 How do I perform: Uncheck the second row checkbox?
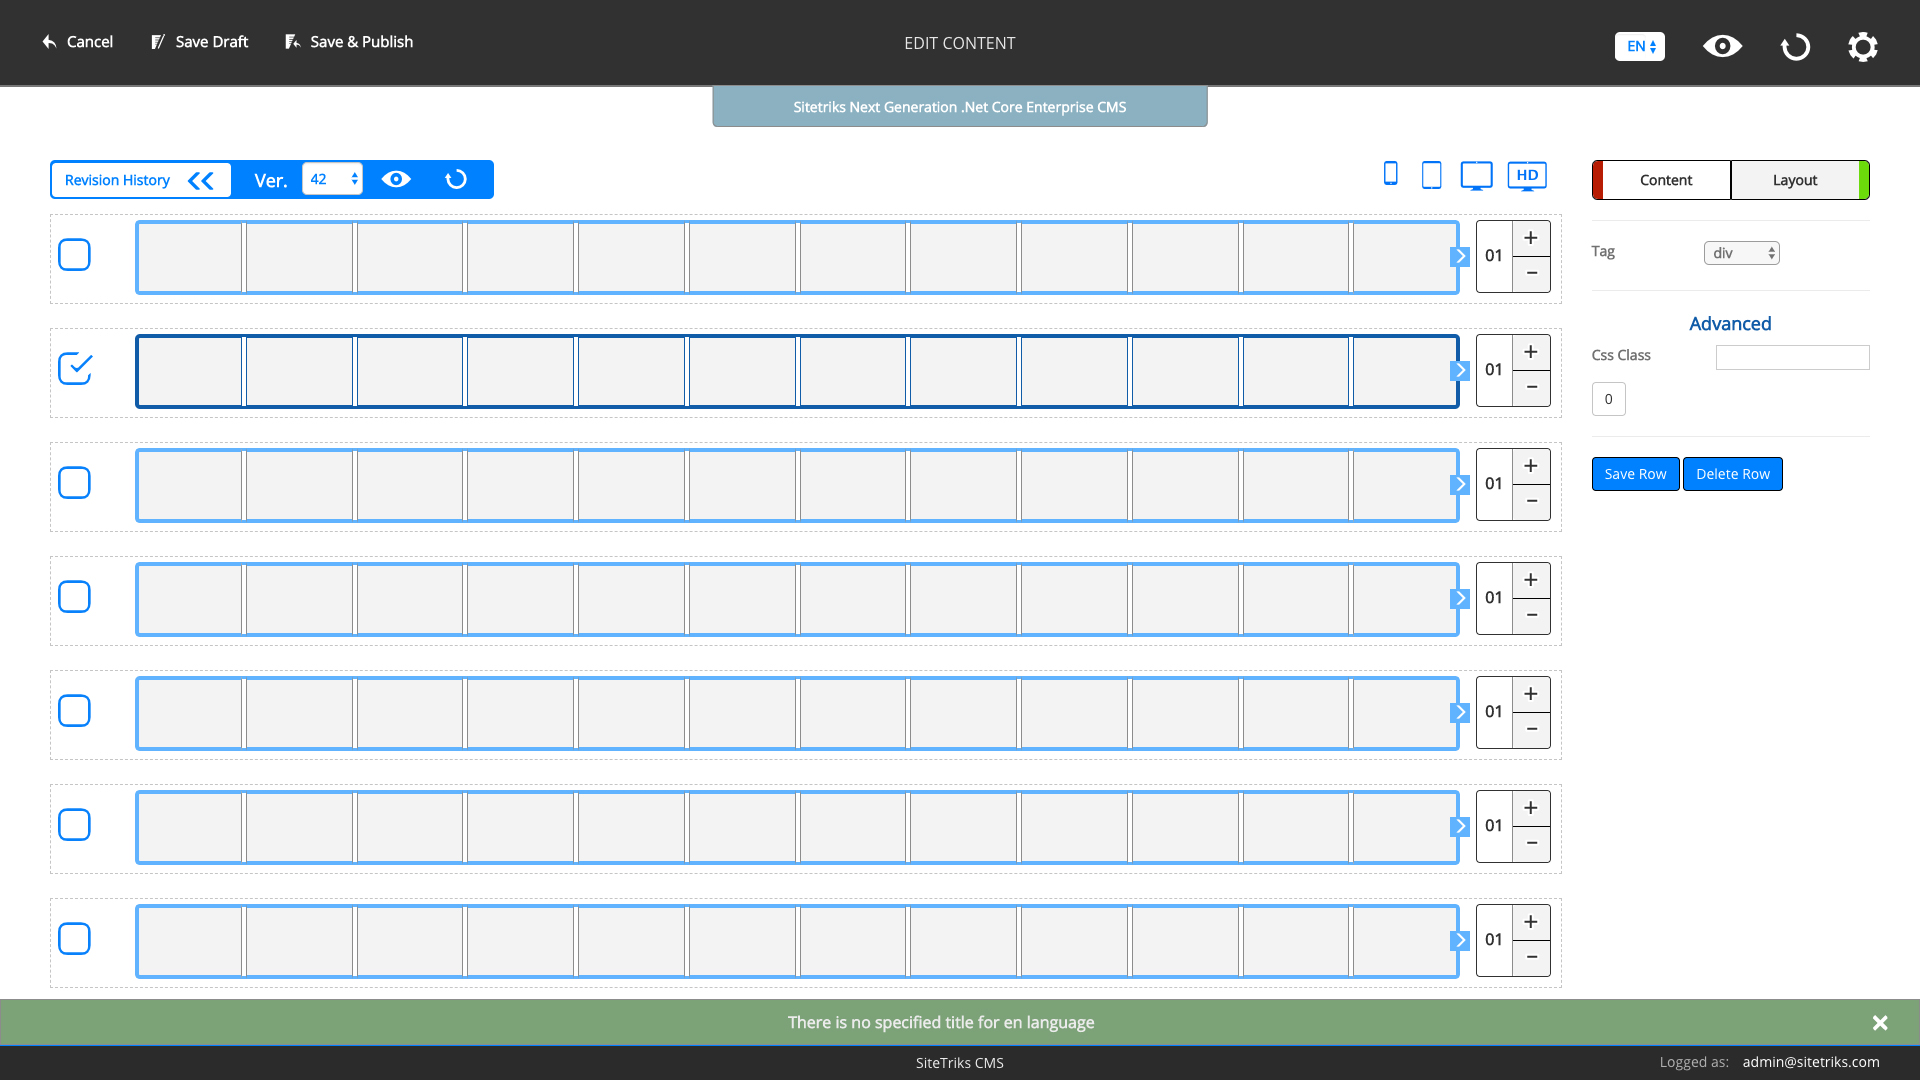pos(75,369)
